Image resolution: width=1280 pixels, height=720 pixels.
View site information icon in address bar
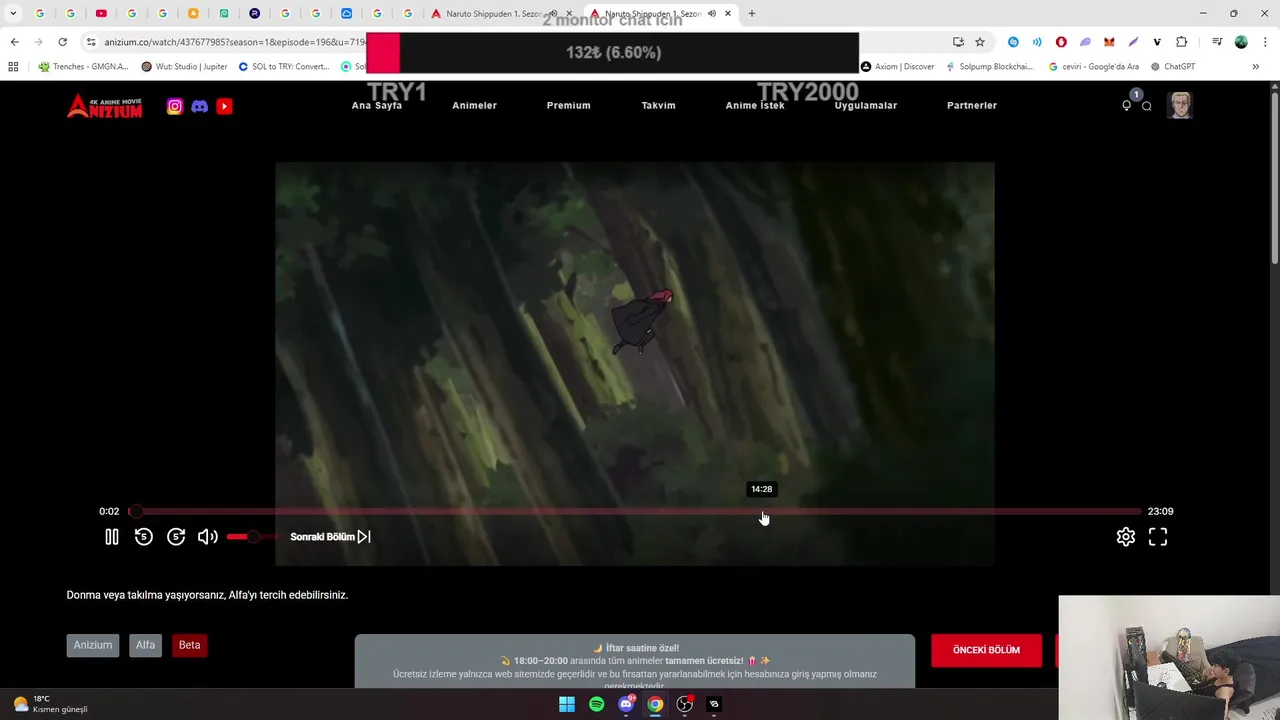point(91,42)
